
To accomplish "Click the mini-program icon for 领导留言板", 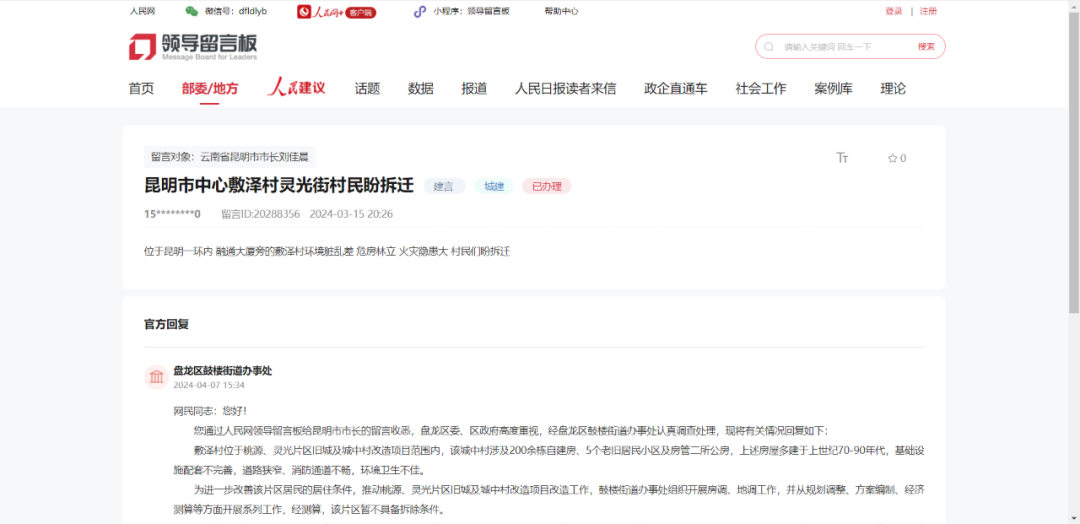I will (x=420, y=11).
